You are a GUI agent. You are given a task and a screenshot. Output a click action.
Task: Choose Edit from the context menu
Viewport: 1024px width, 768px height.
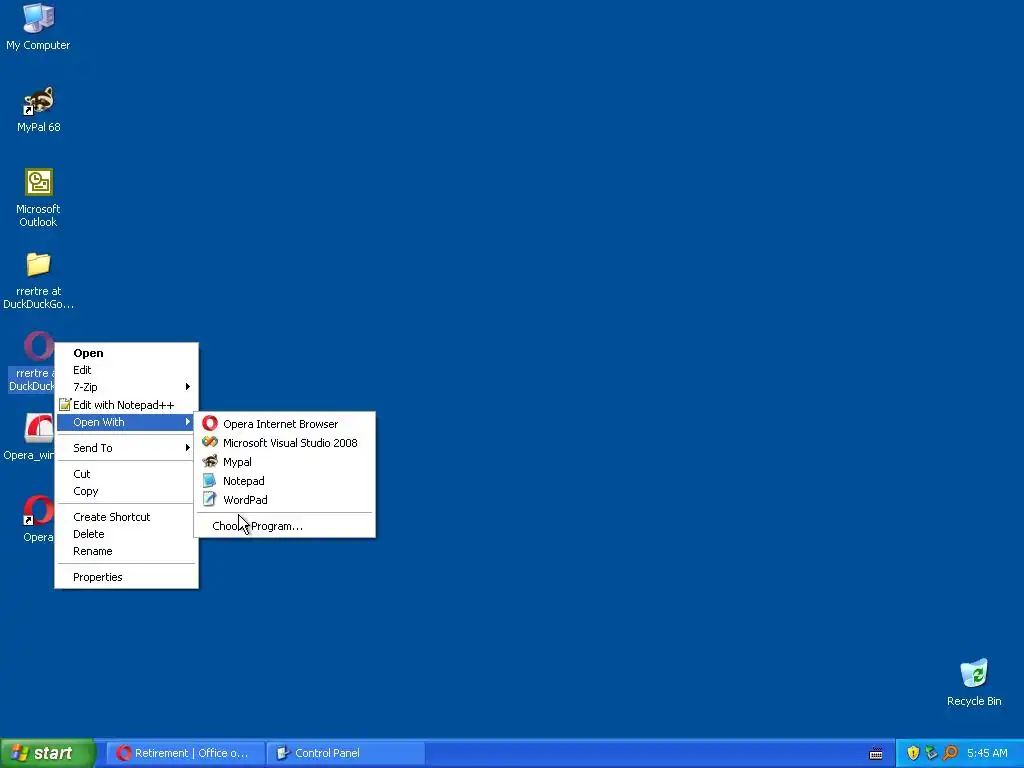(x=126, y=370)
